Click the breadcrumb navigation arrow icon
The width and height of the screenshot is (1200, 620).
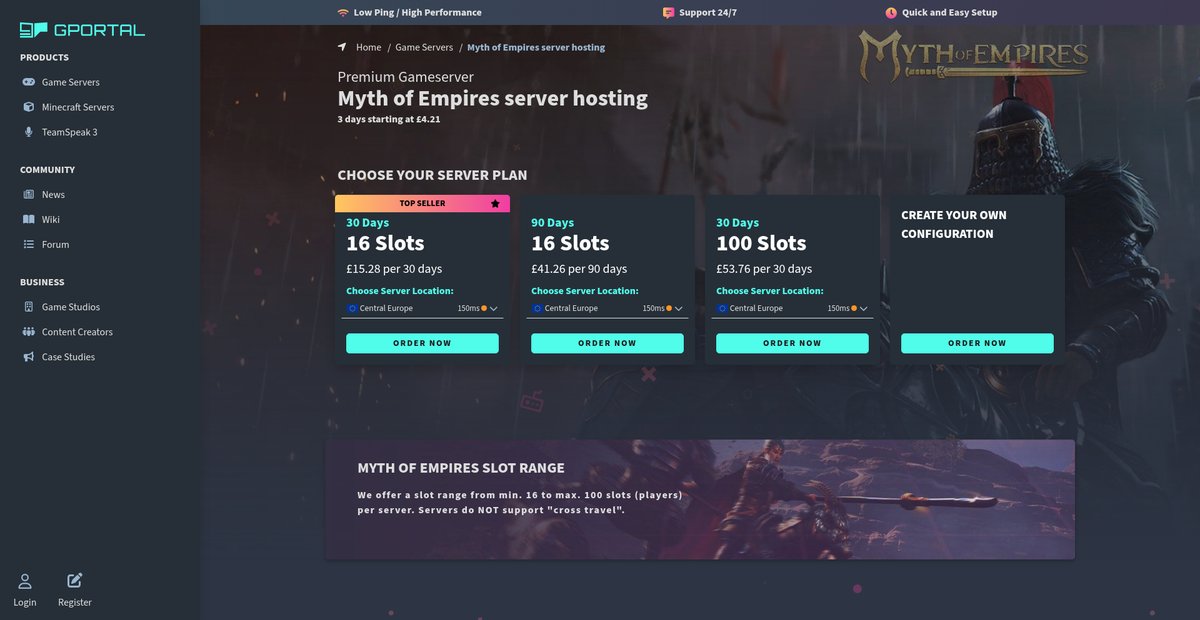342,47
